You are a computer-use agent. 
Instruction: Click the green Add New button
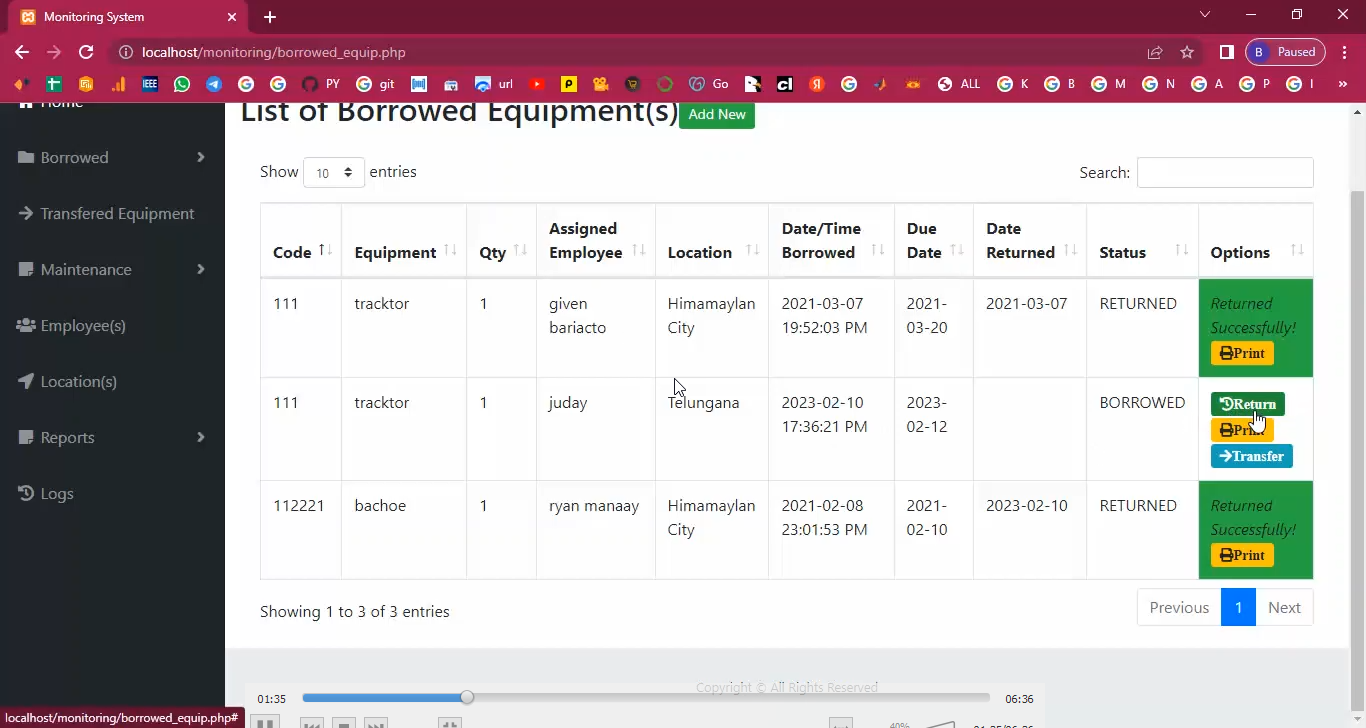(716, 114)
